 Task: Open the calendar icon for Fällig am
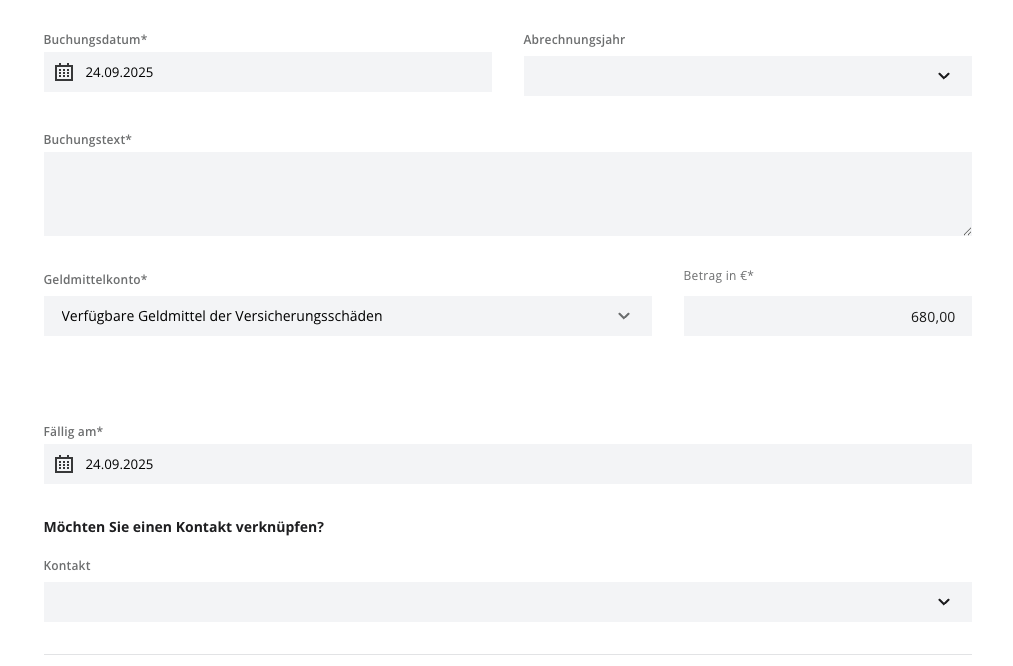point(64,464)
